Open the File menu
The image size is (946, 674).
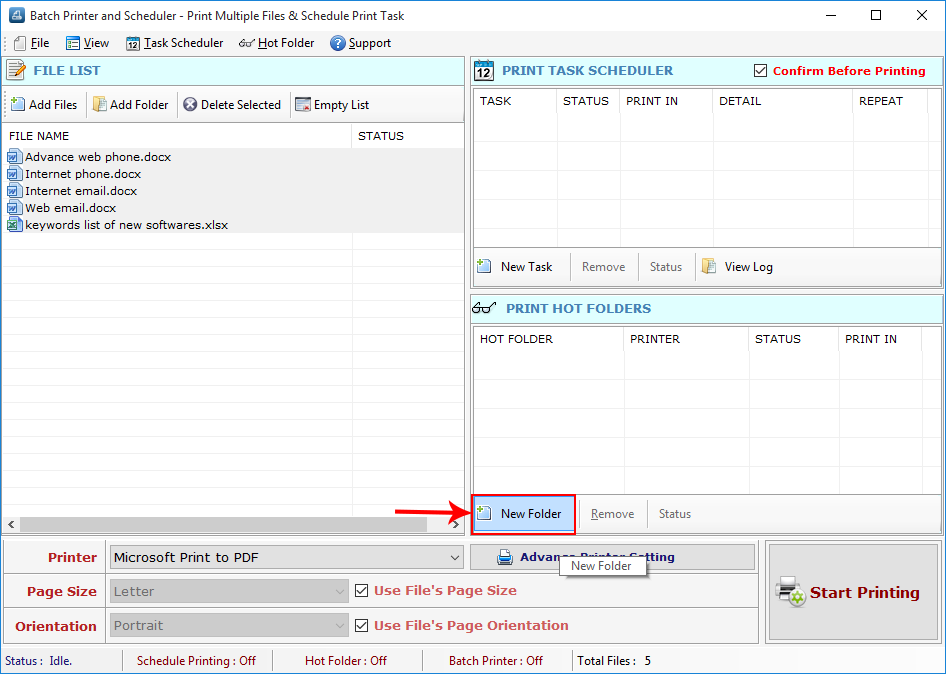pyautogui.click(x=31, y=42)
